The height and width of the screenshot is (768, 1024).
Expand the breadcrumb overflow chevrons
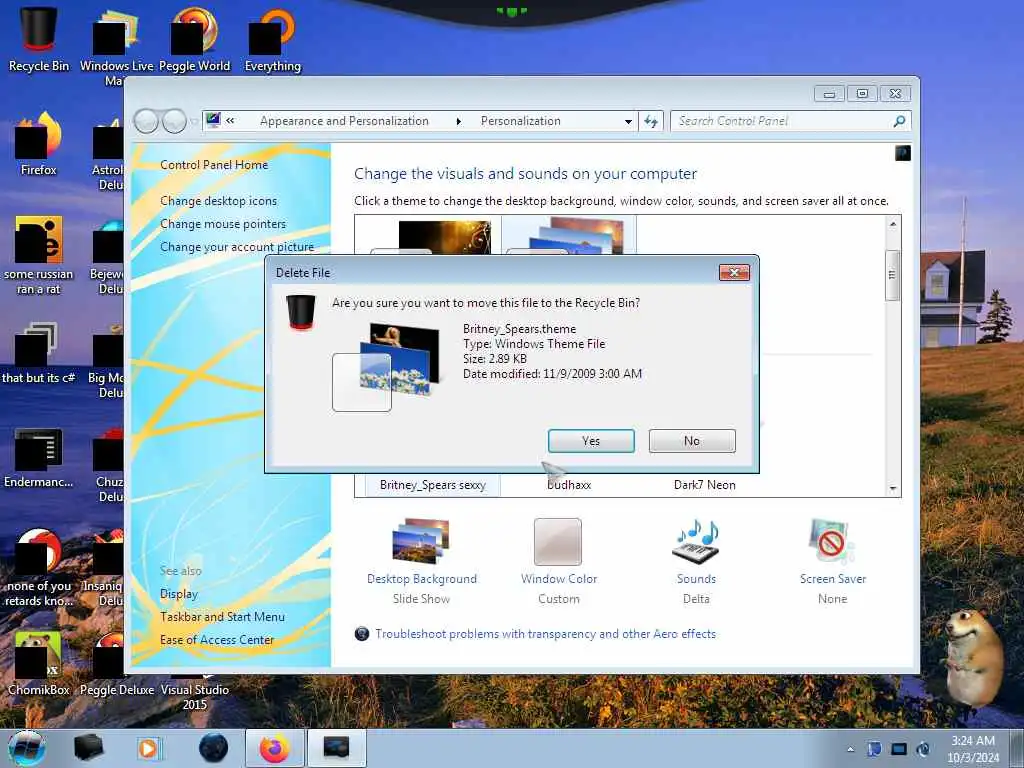pyautogui.click(x=230, y=120)
